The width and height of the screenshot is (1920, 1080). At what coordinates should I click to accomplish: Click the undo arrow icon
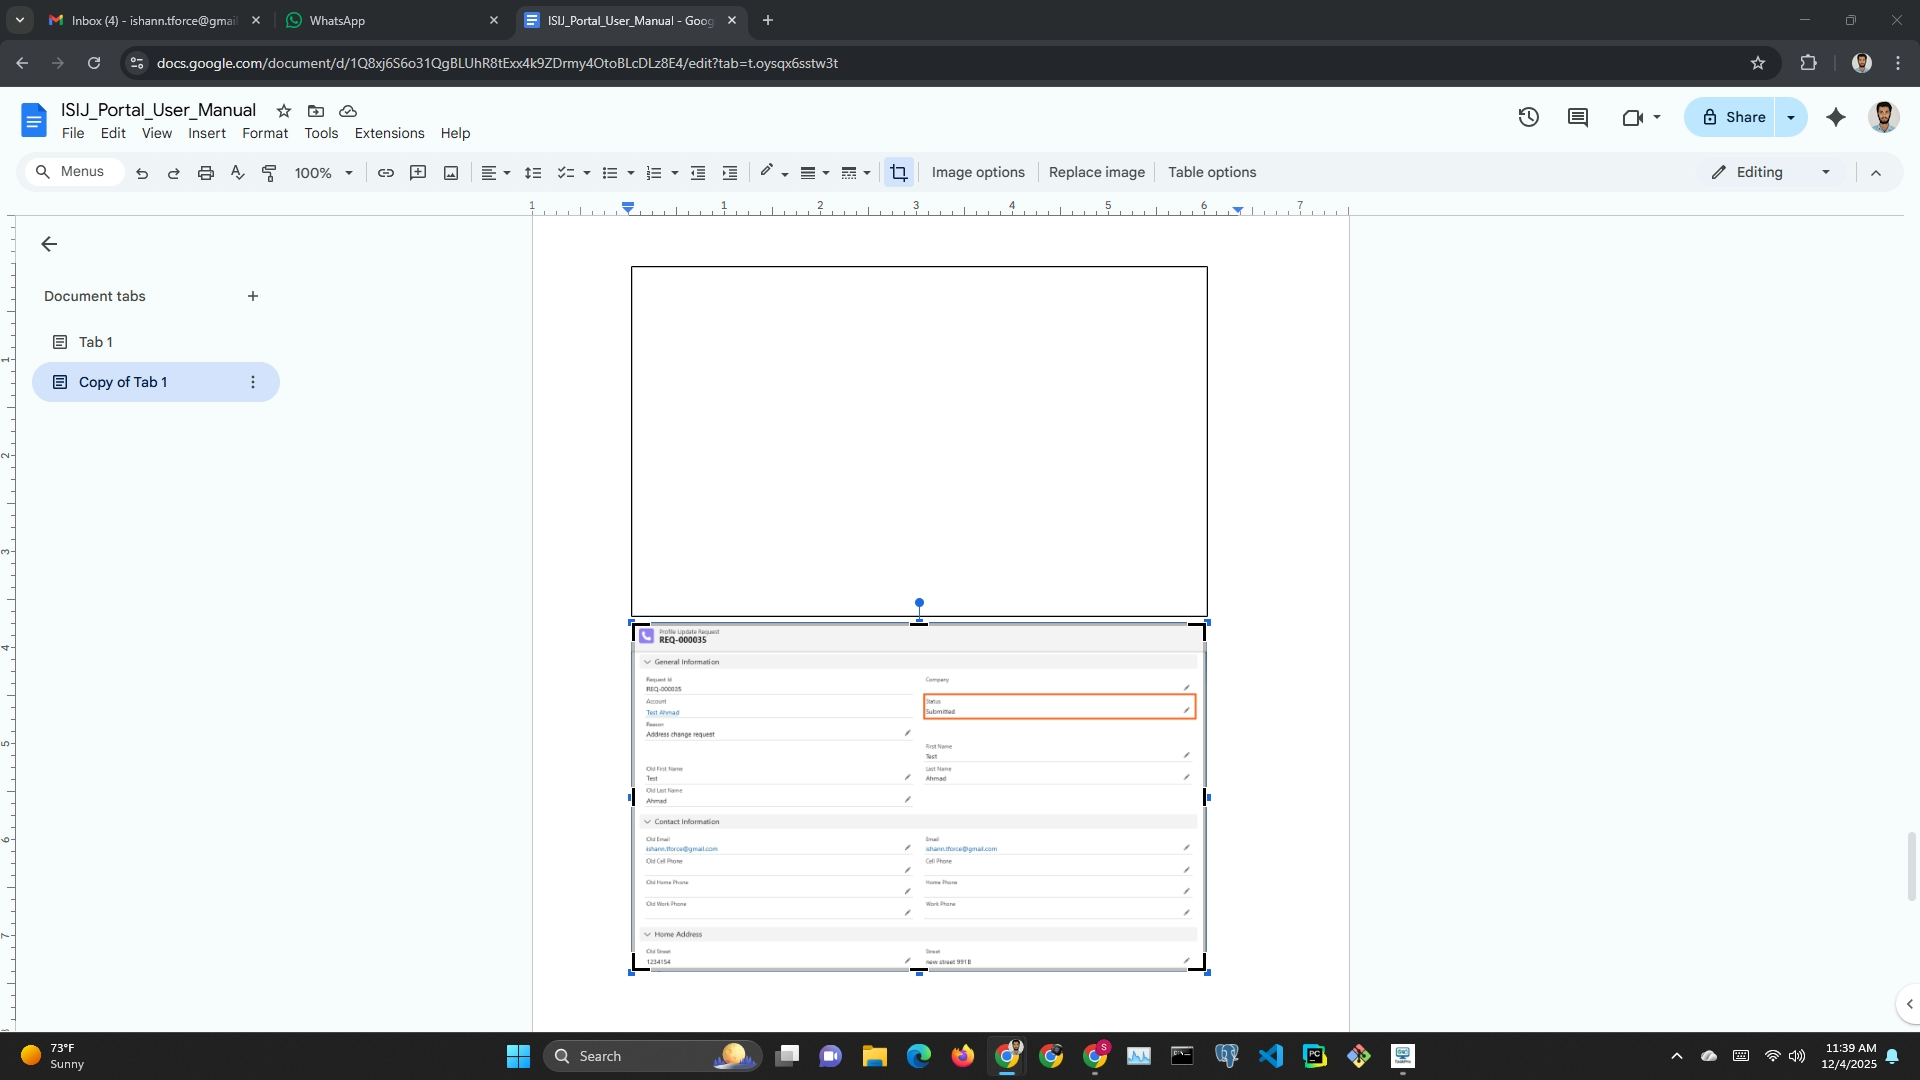142,173
